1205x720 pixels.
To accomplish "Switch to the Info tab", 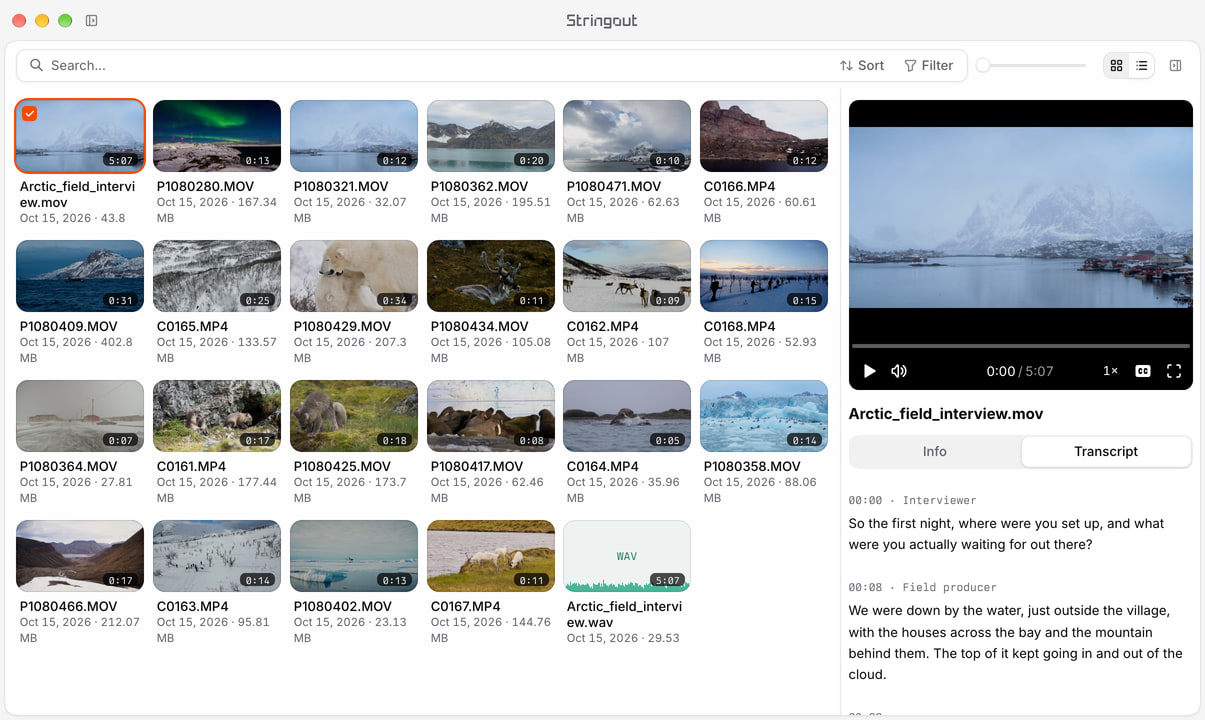I will tap(935, 451).
